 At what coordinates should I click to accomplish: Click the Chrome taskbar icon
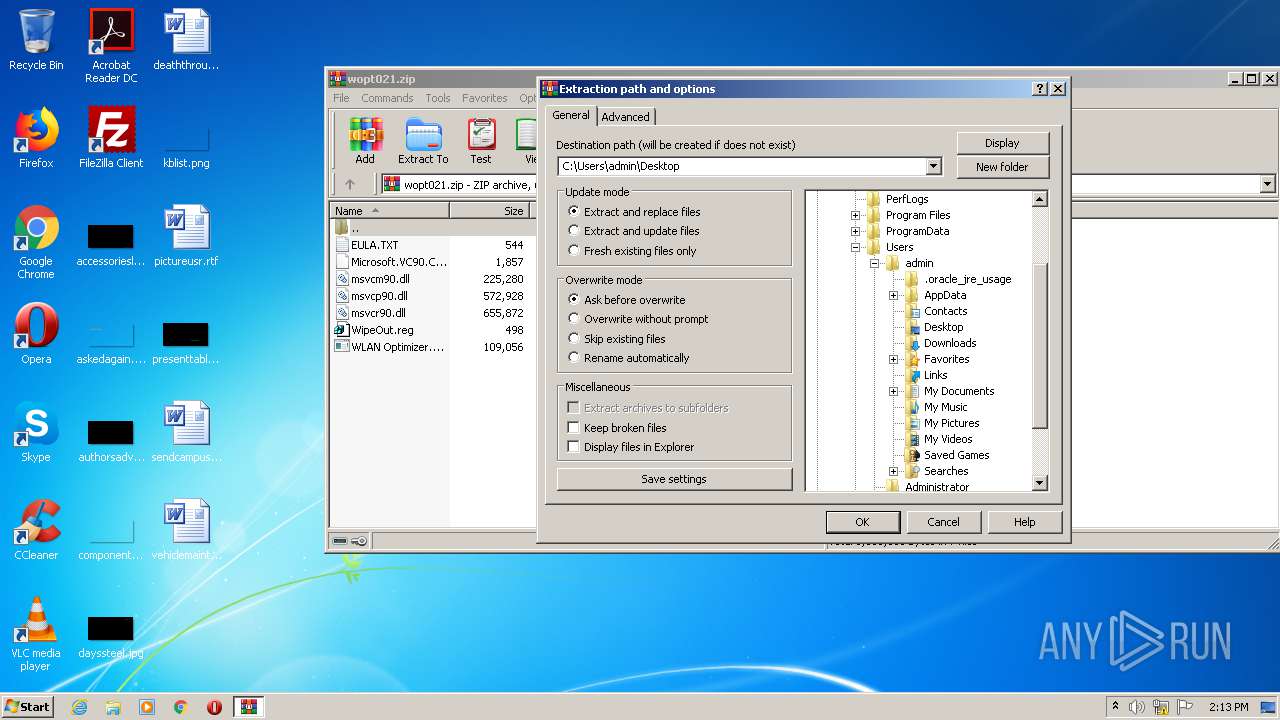pos(181,707)
